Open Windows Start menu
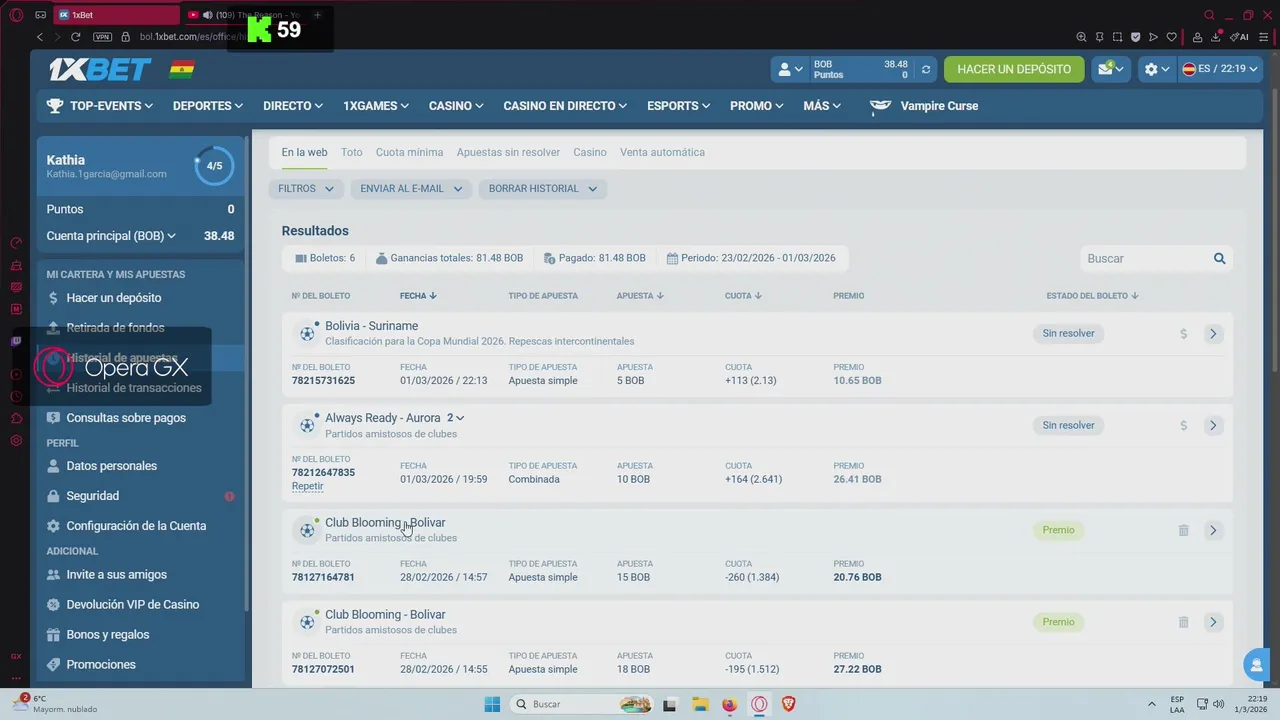The width and height of the screenshot is (1280, 720). point(492,704)
